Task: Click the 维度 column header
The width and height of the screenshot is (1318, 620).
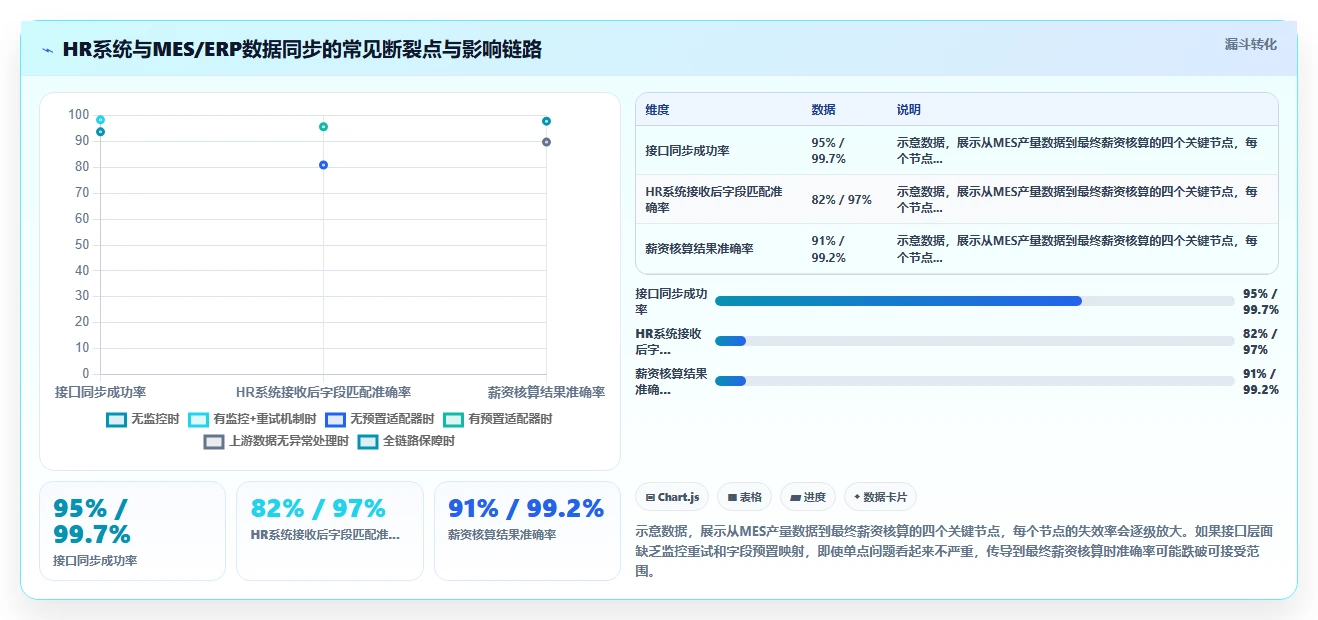Action: click(657, 110)
